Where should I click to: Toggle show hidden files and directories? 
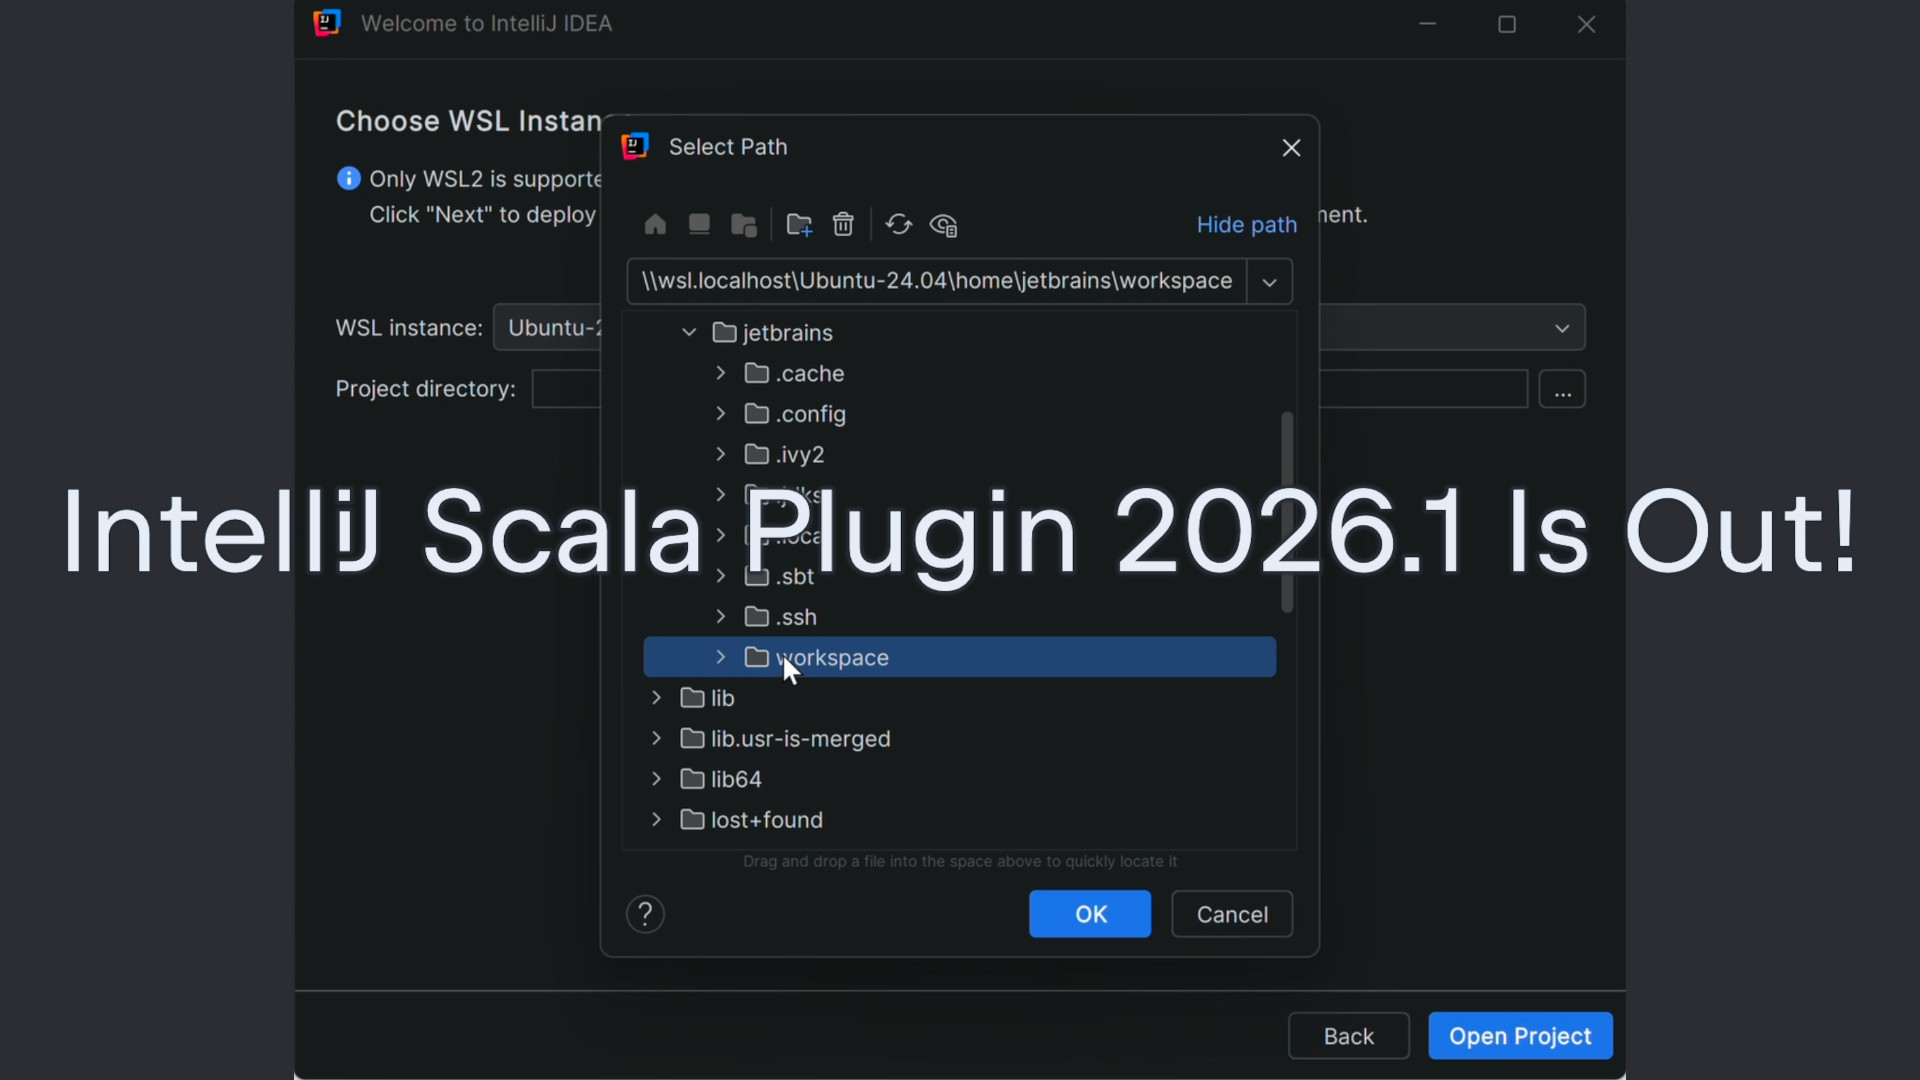pyautogui.click(x=943, y=224)
